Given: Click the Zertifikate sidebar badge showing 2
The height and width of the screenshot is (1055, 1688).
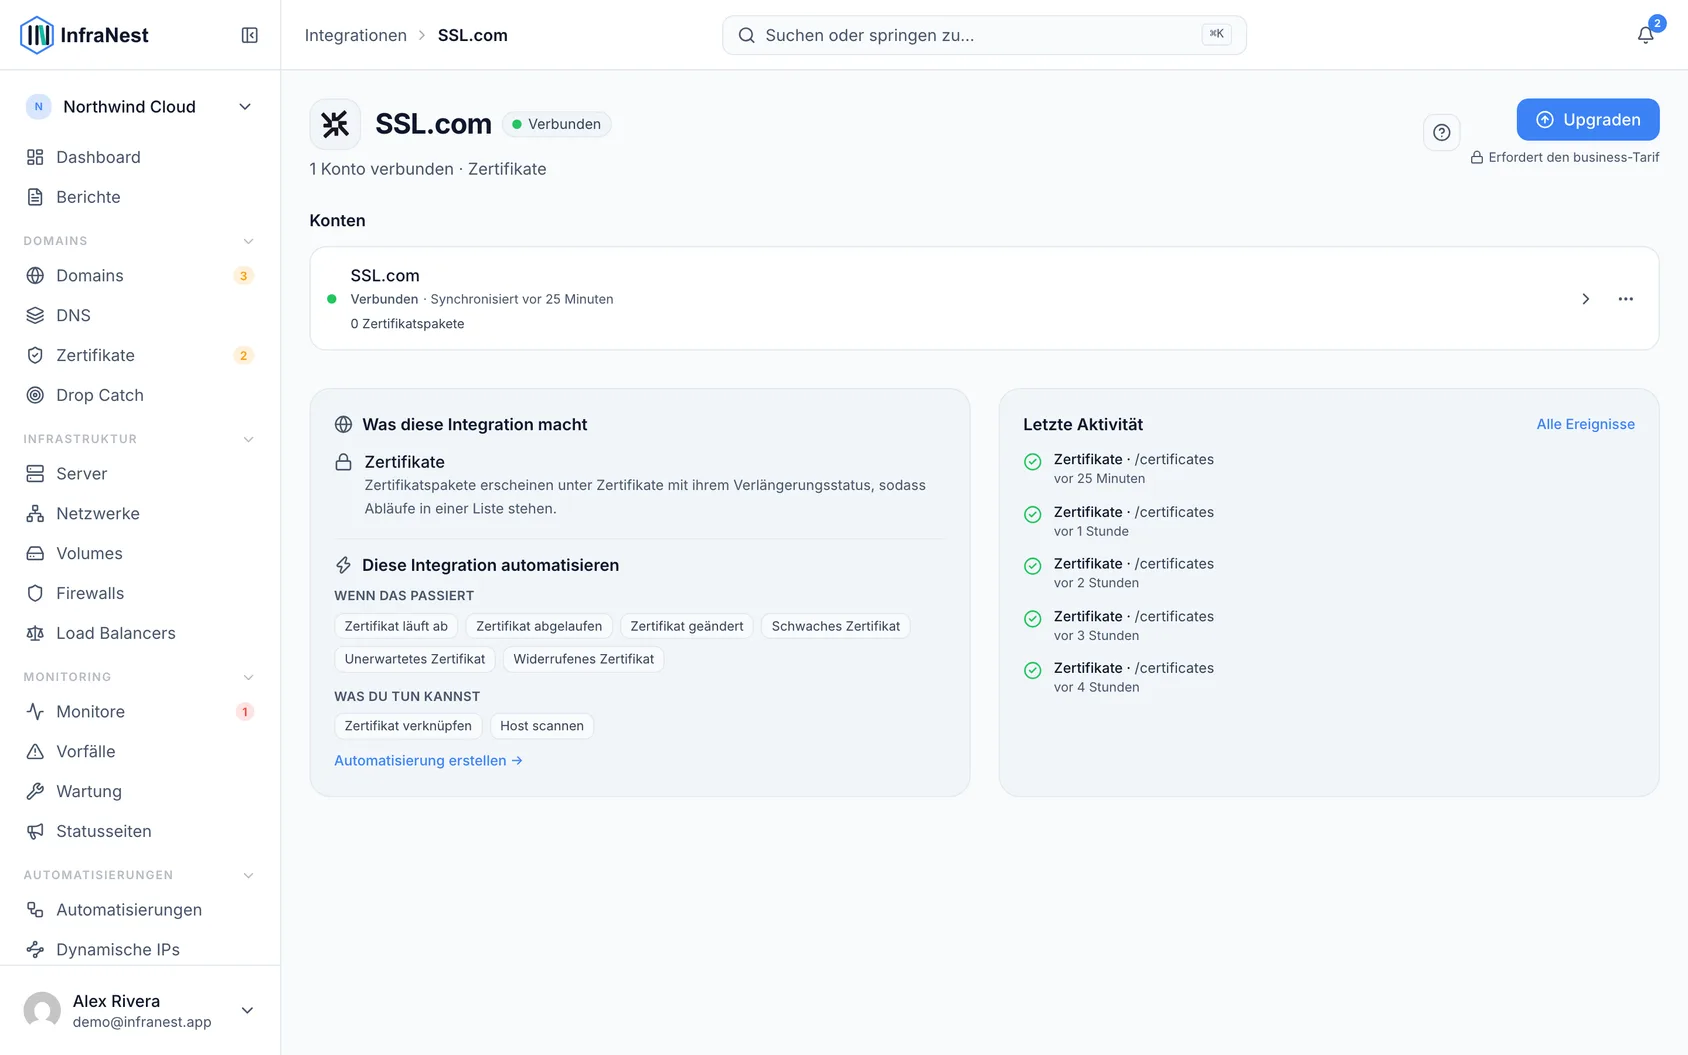Looking at the screenshot, I should point(243,355).
